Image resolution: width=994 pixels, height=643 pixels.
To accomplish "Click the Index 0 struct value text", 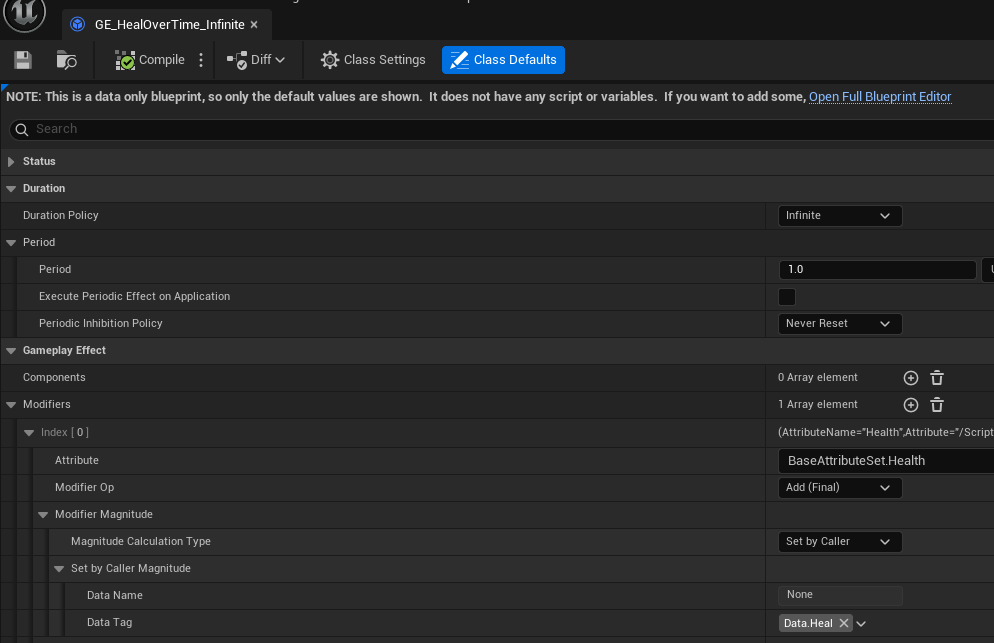I will pos(886,432).
